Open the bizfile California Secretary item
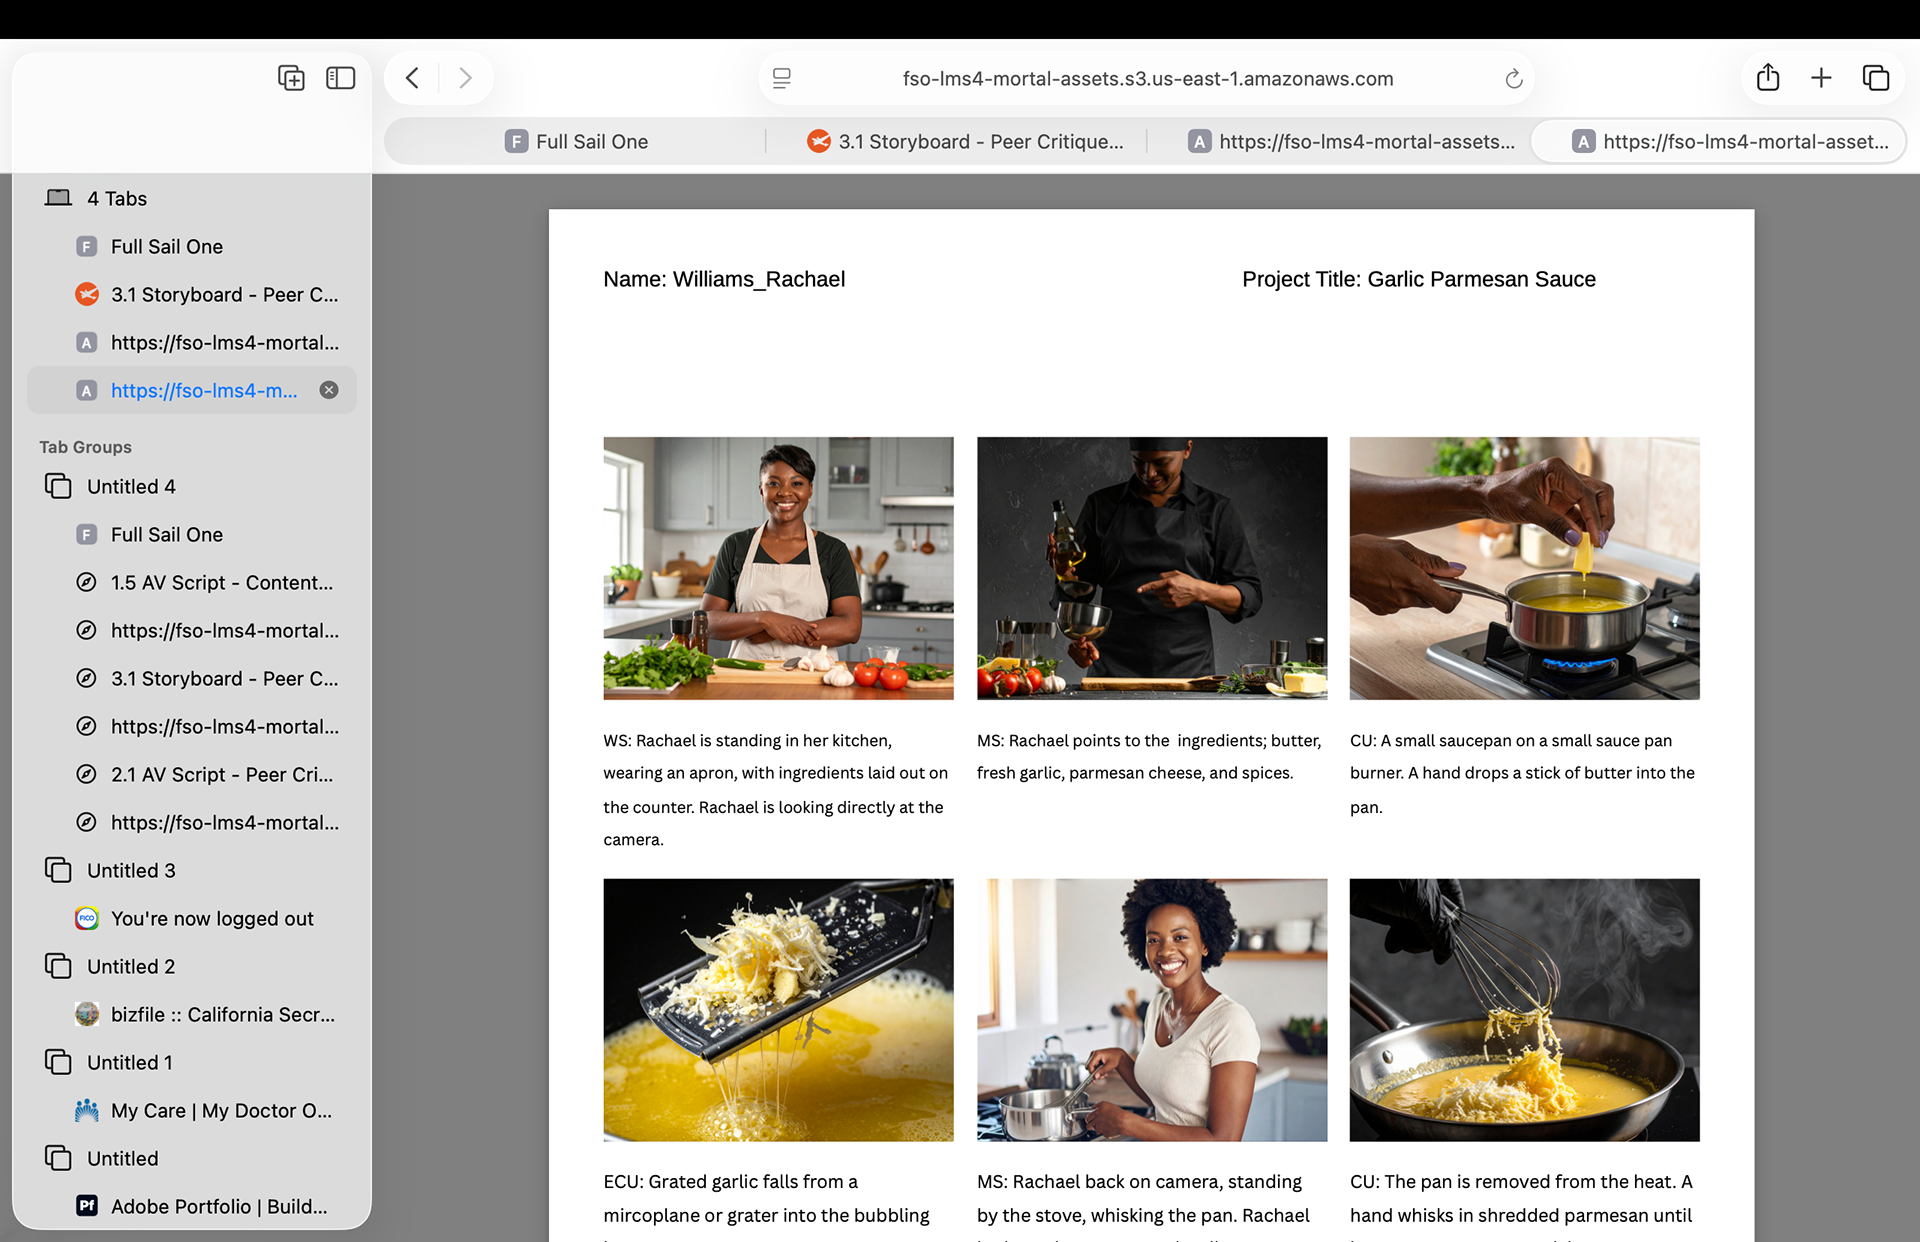 [222, 1015]
